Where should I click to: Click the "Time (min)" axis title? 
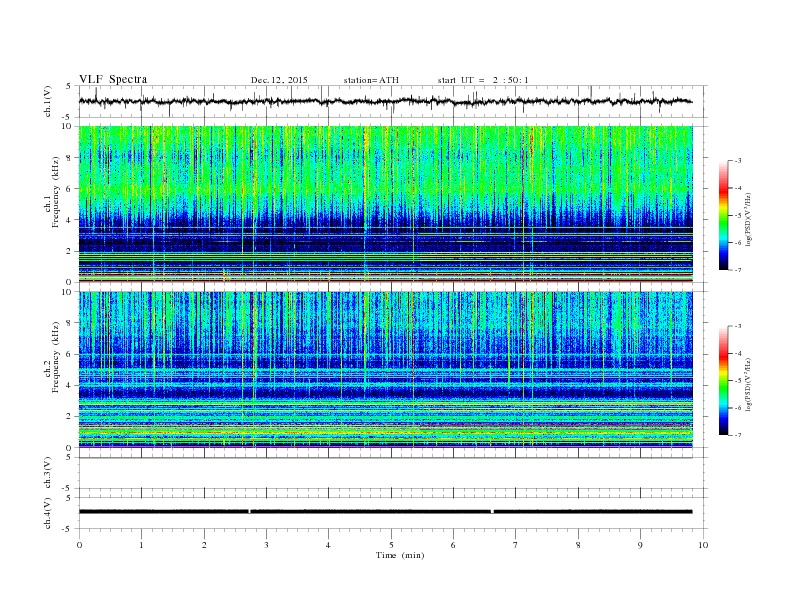point(400,555)
